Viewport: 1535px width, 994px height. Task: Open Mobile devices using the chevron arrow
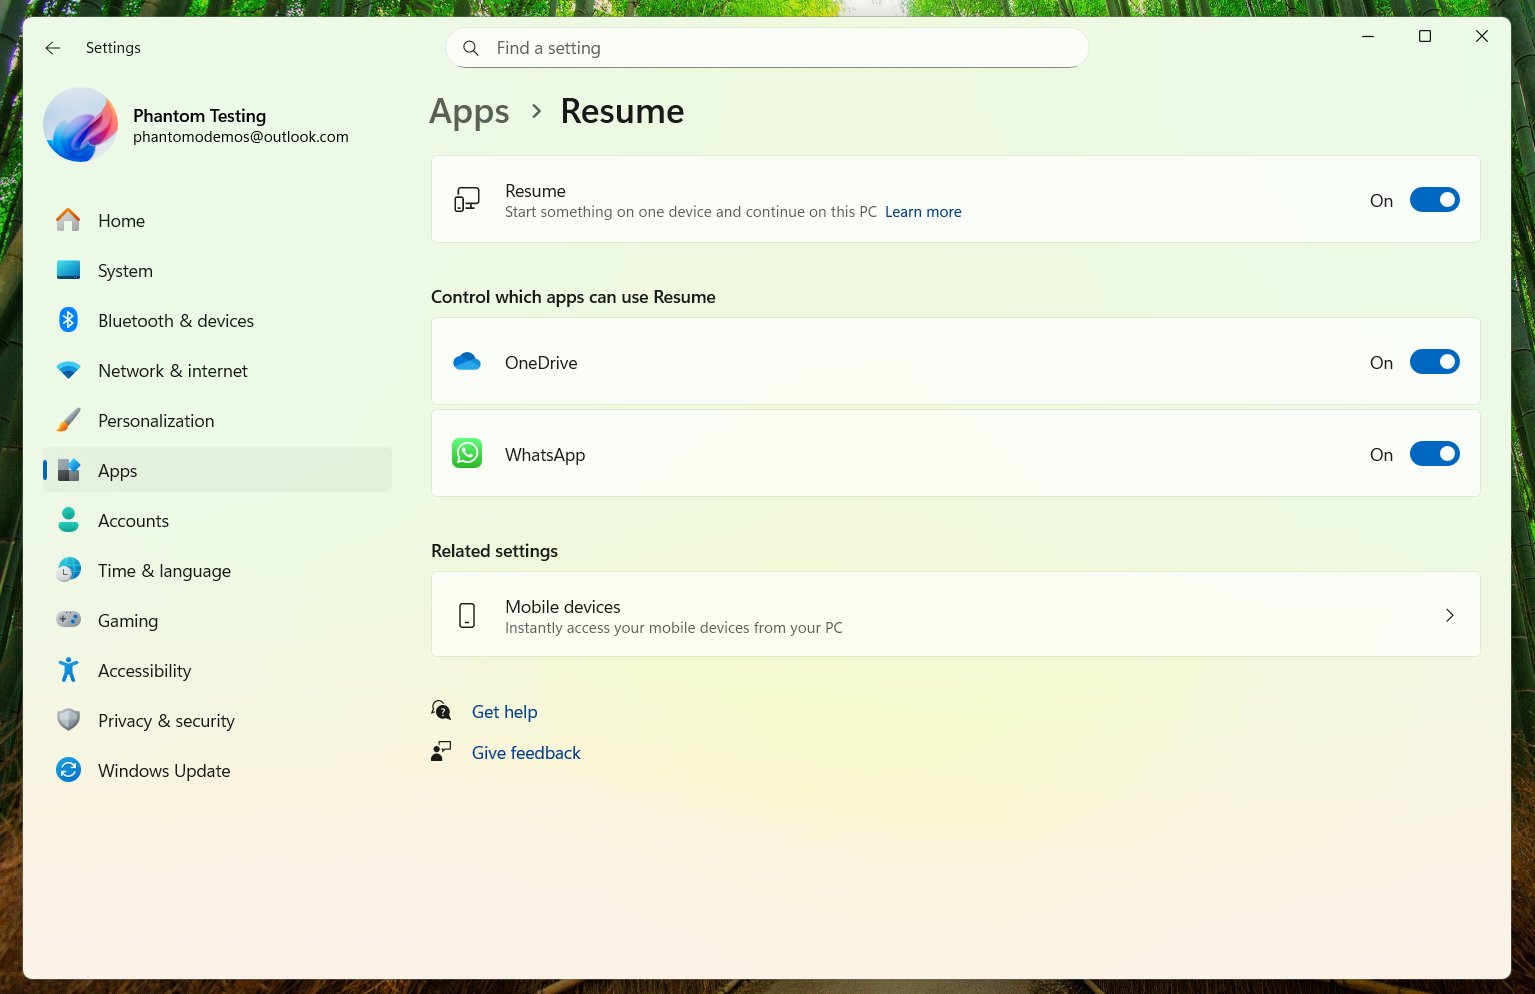click(1449, 615)
